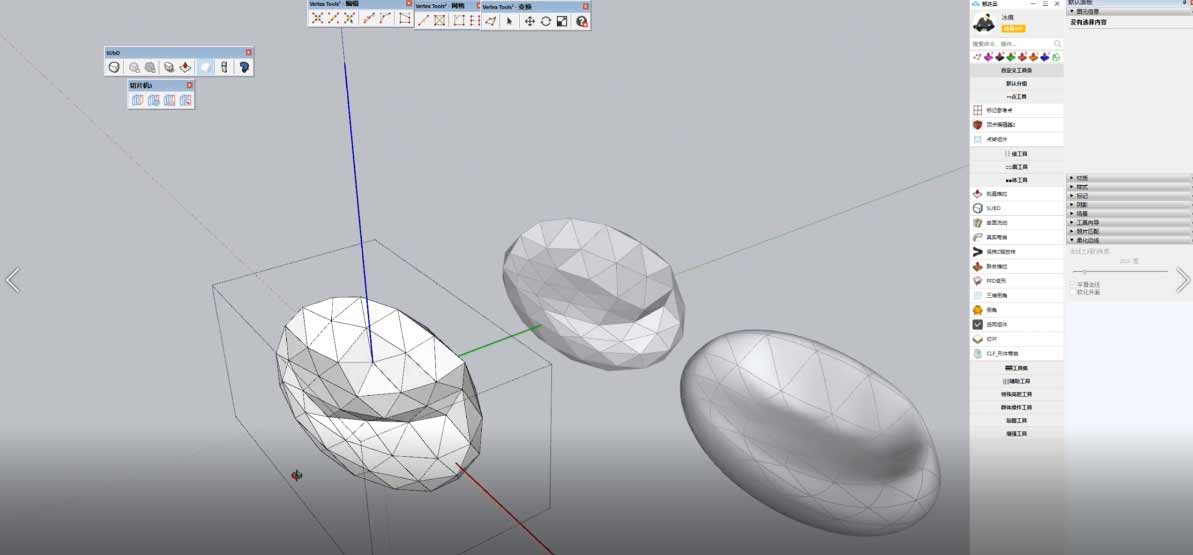Toggle the second checkbox under soften edges slider
Viewport: 1193px width, 555px height.
[1074, 292]
